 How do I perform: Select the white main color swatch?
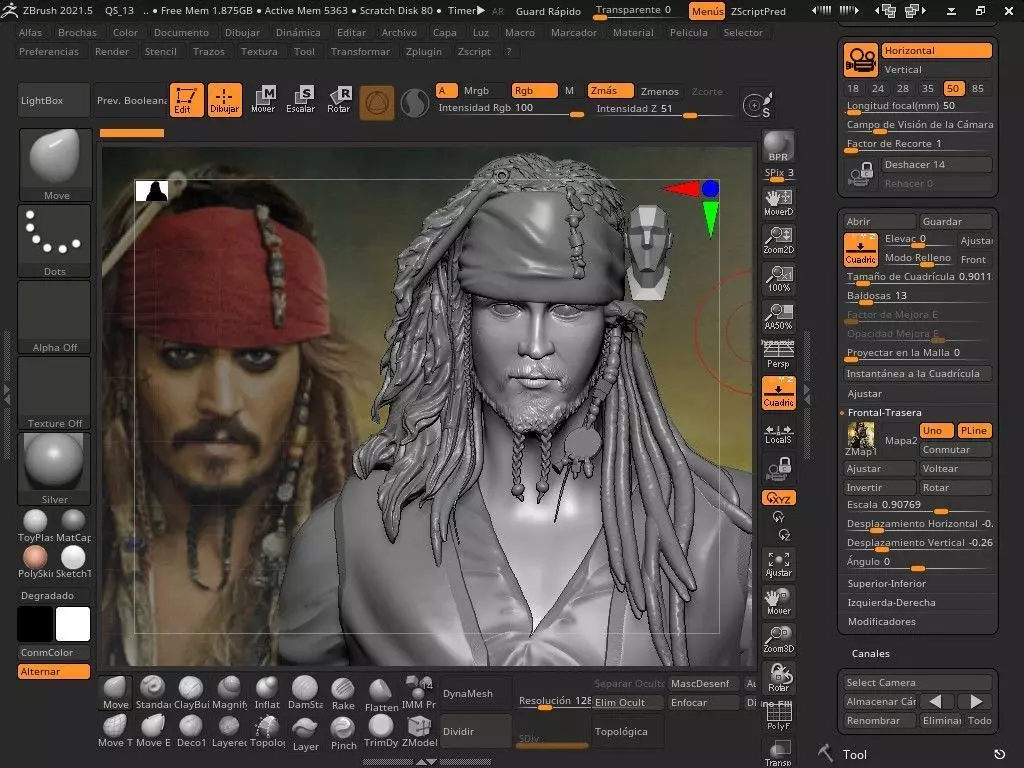coord(73,624)
